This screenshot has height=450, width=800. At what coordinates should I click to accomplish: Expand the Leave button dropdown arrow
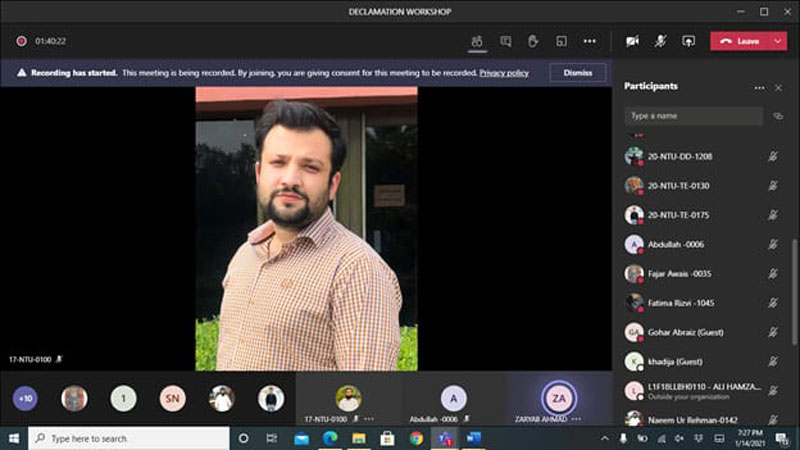point(778,41)
